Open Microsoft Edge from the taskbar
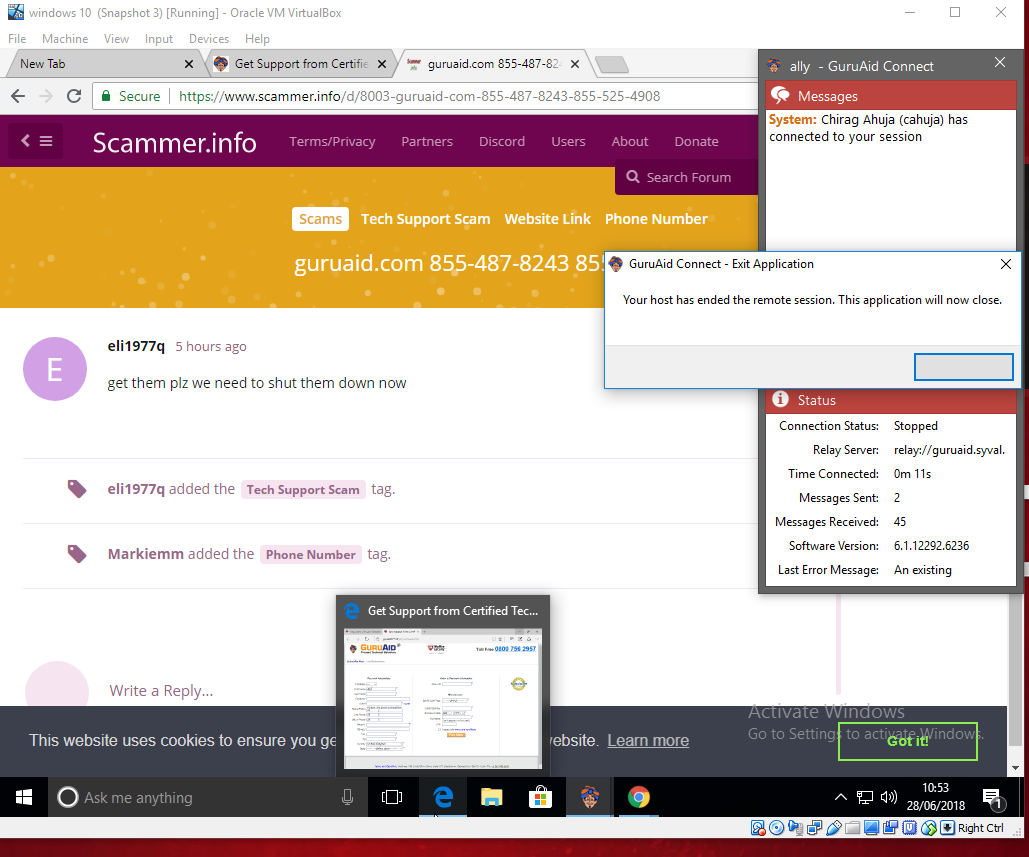The height and width of the screenshot is (857, 1029). (444, 797)
